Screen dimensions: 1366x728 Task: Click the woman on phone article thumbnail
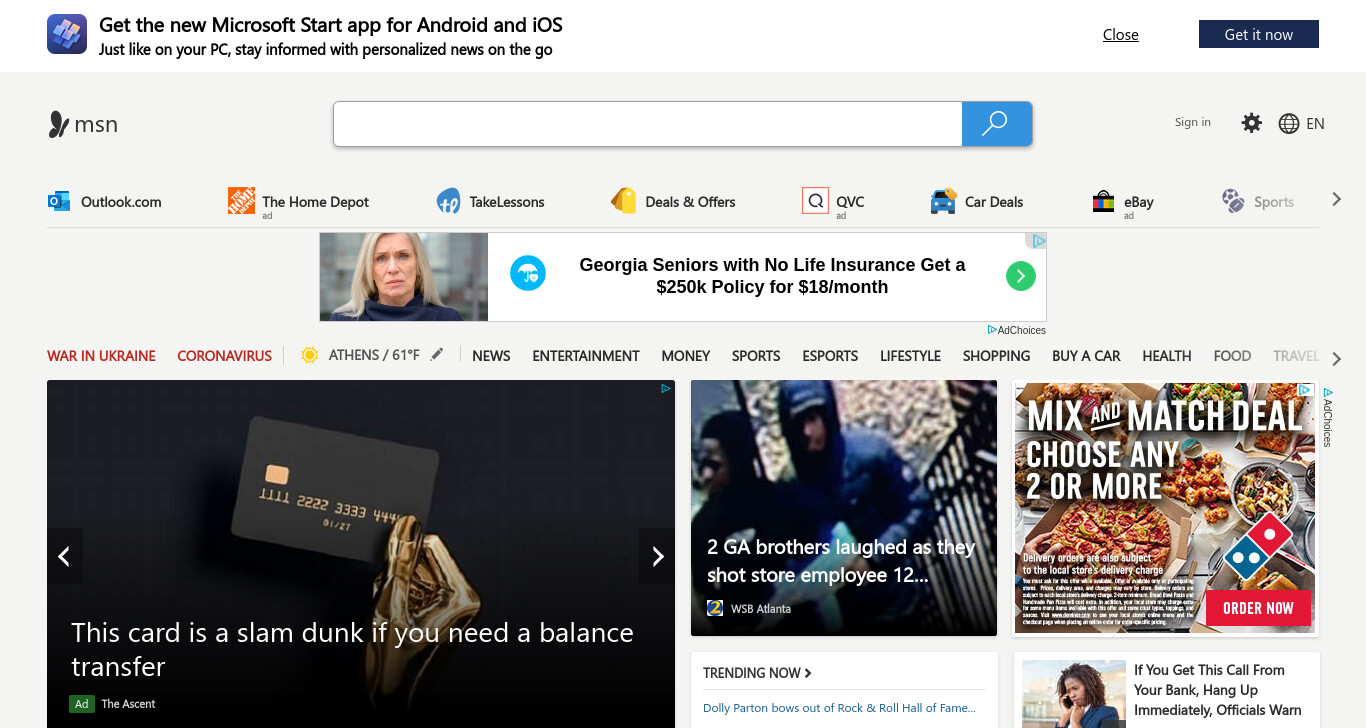[1074, 694]
